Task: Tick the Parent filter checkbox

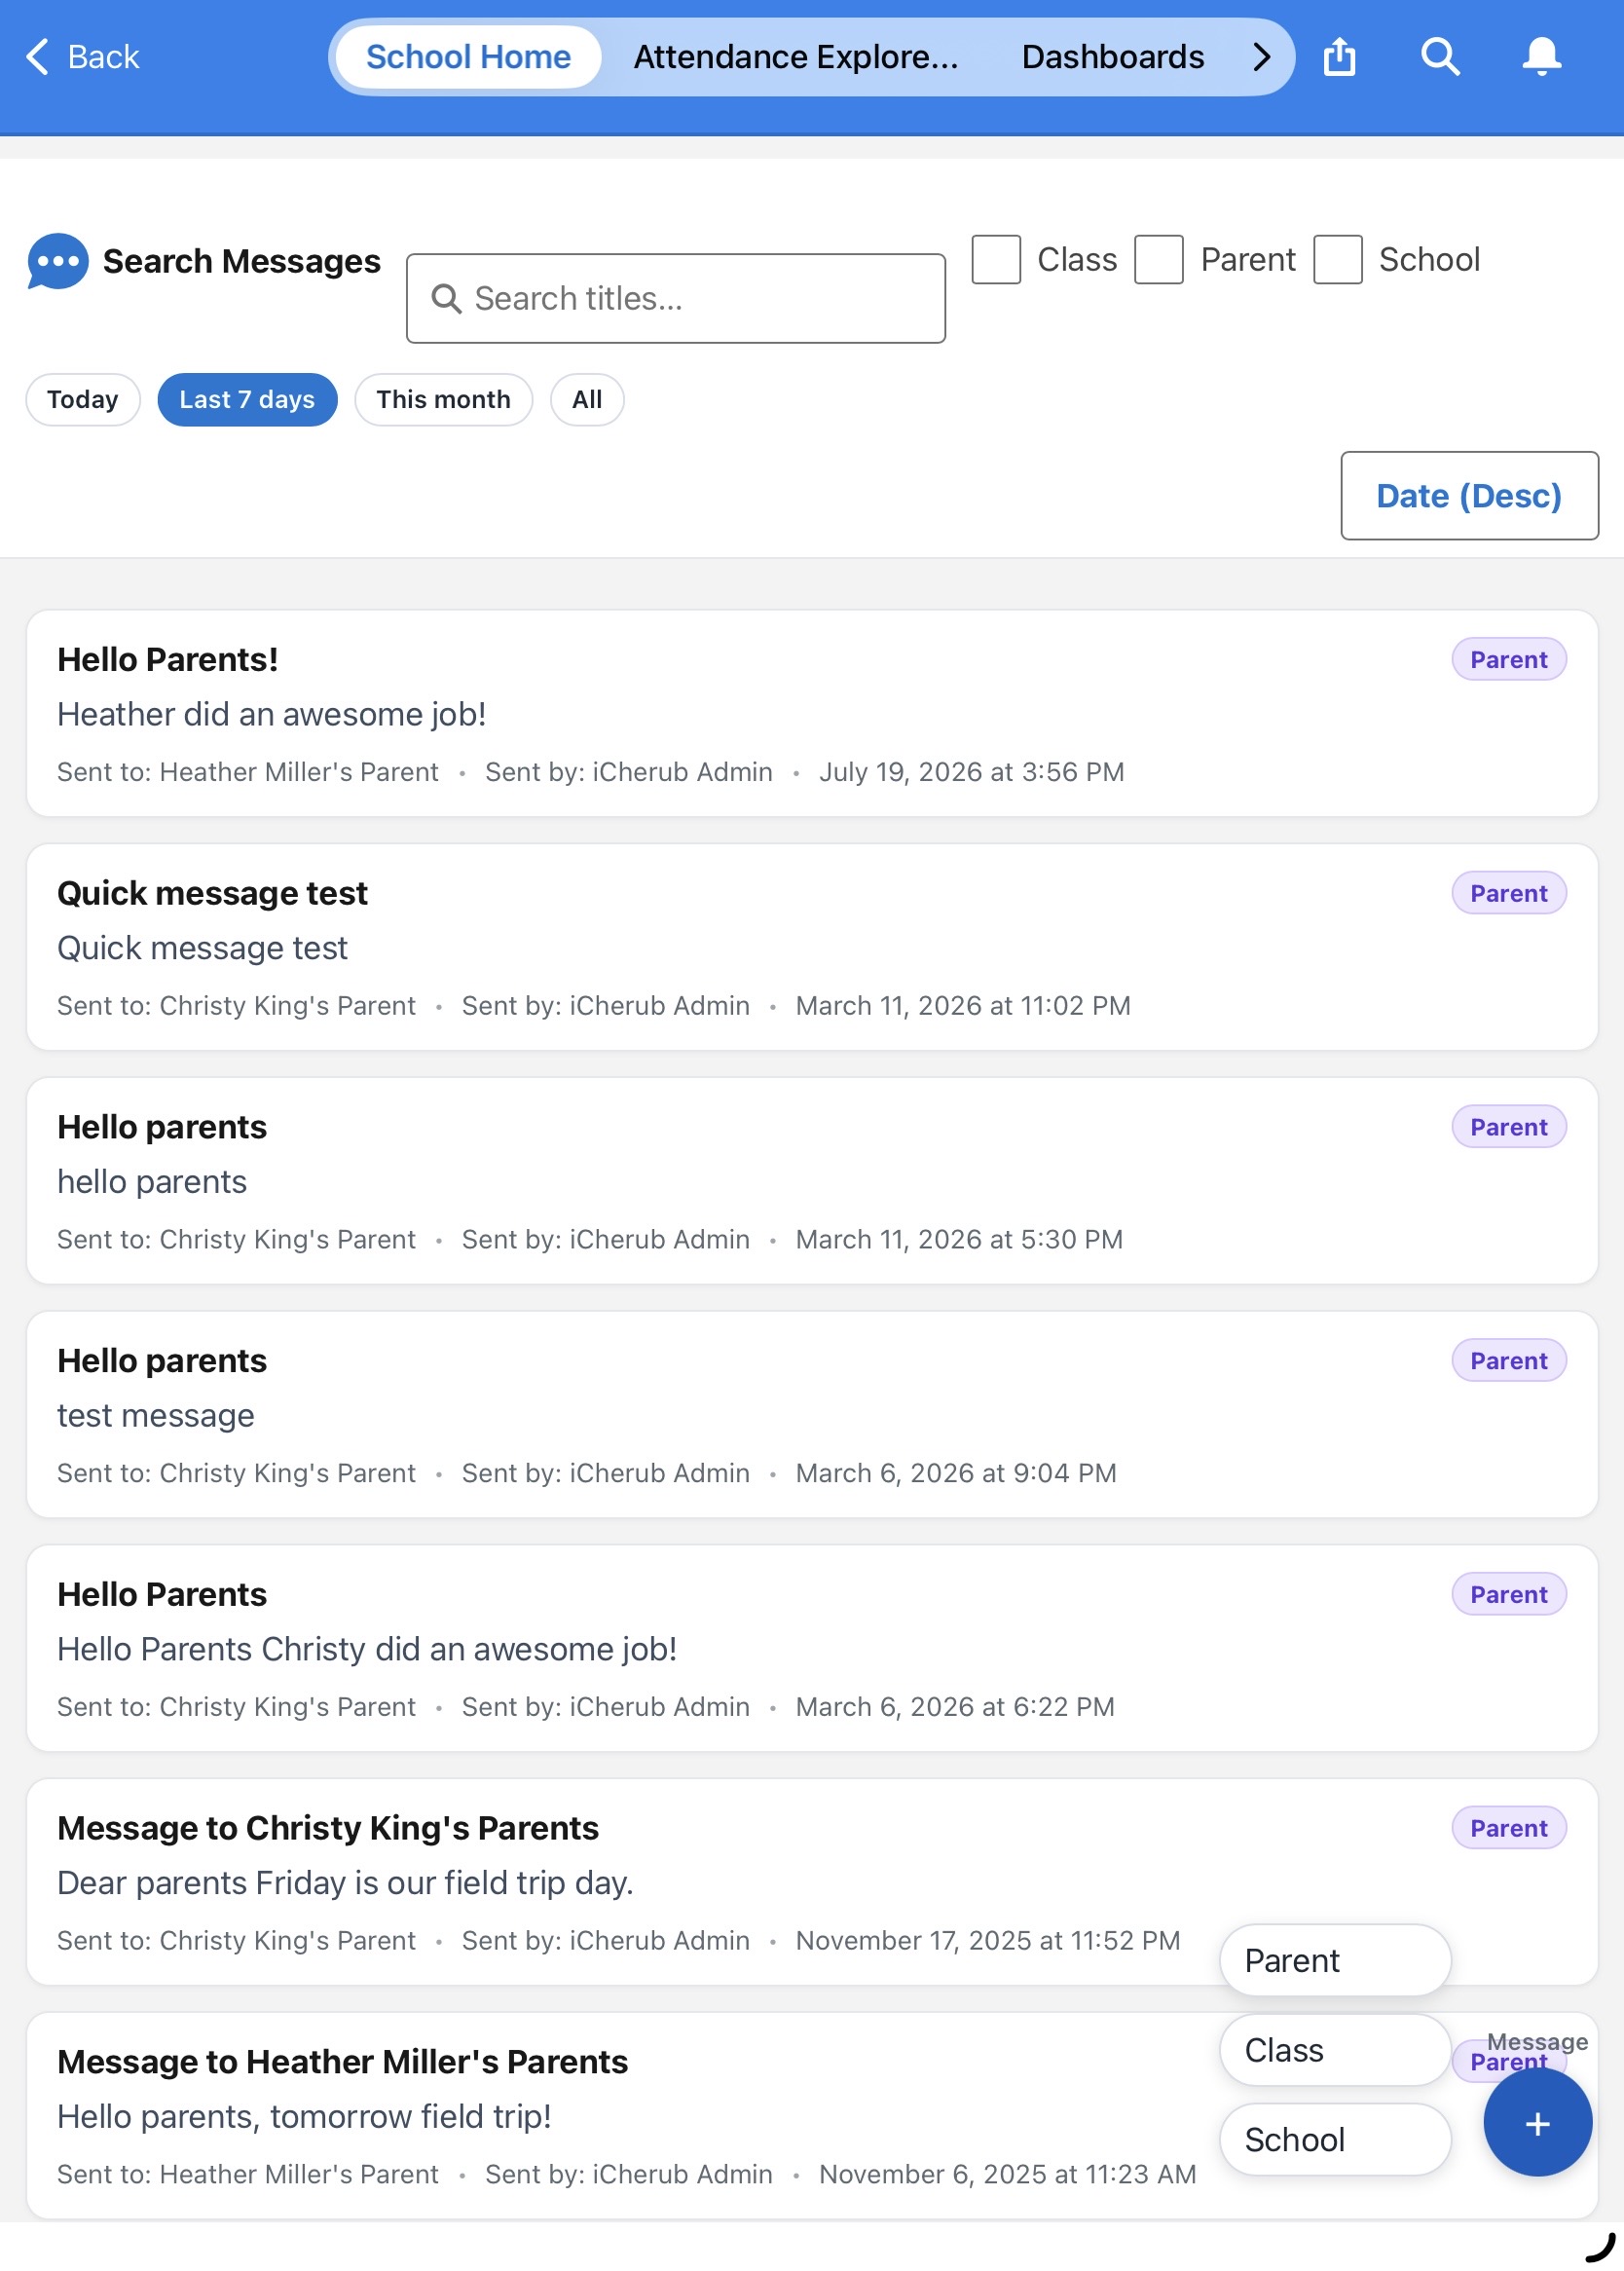Action: 1158,259
